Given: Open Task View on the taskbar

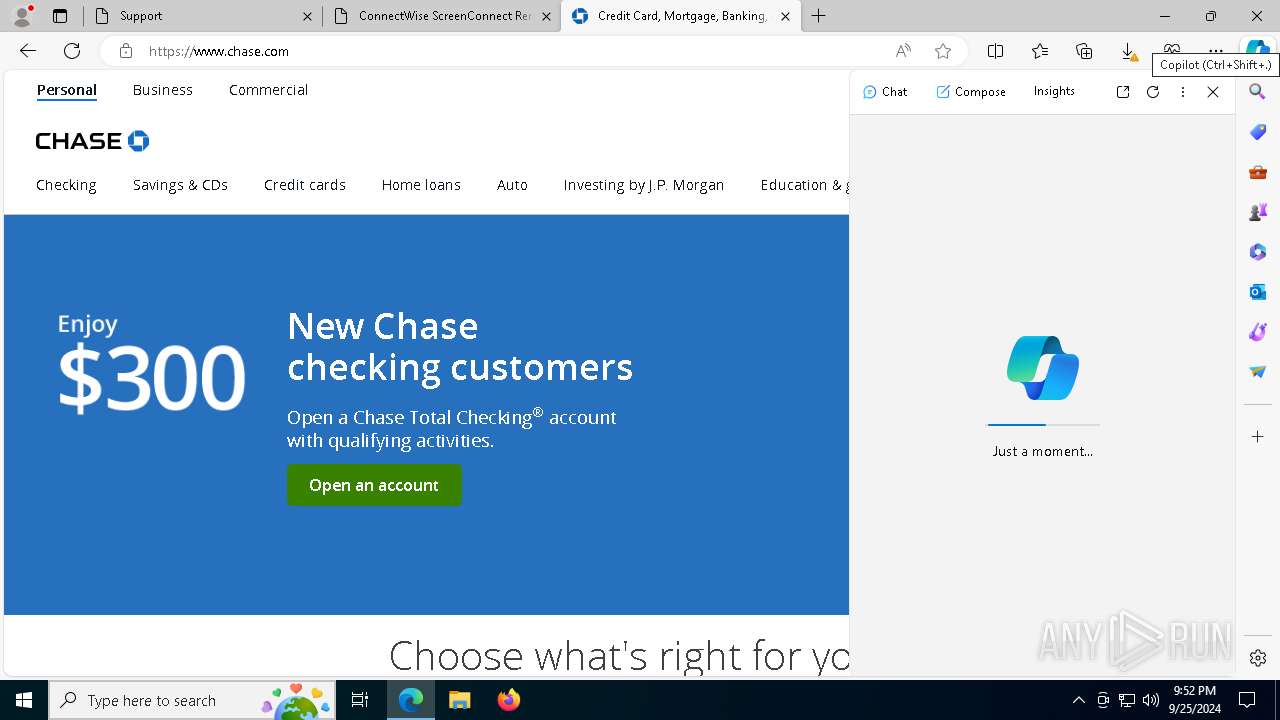Looking at the screenshot, I should 360,700.
